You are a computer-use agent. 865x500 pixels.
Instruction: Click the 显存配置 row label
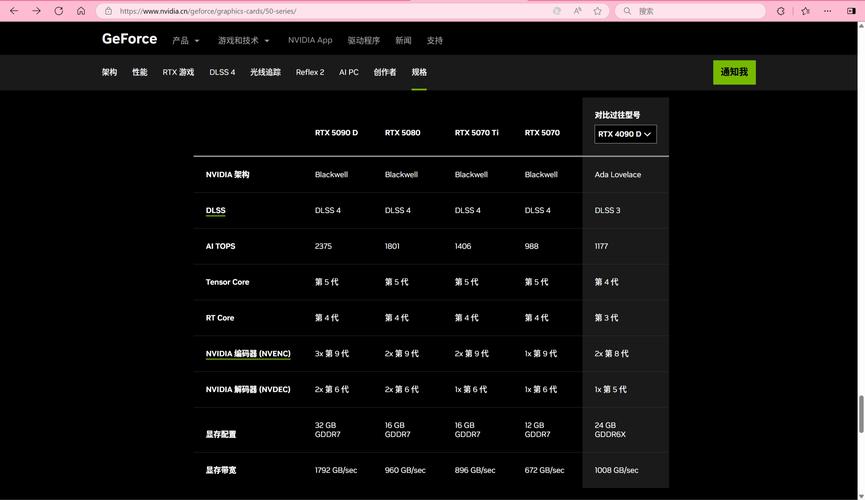[221, 434]
